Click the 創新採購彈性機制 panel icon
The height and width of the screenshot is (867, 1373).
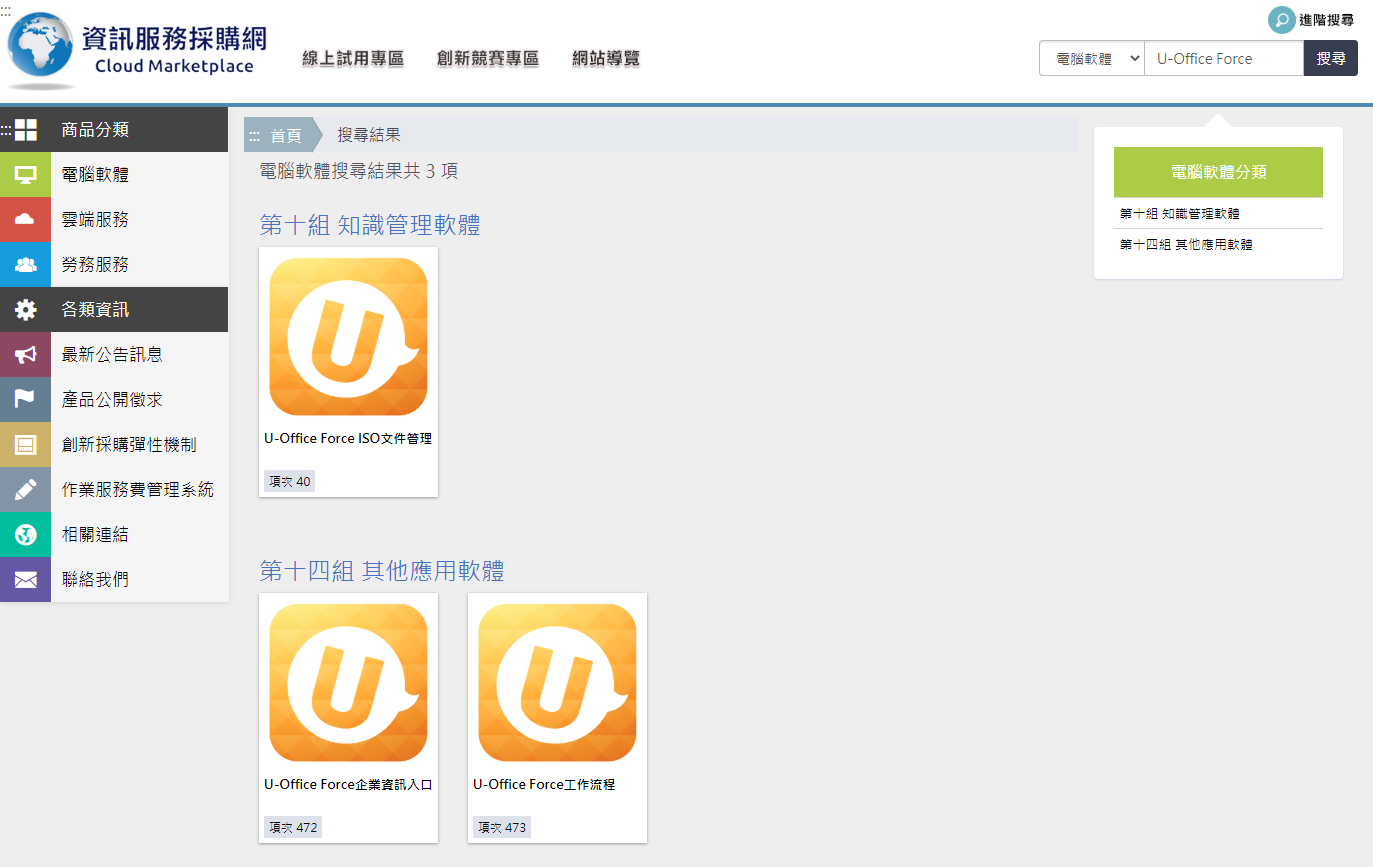pyautogui.click(x=26, y=445)
